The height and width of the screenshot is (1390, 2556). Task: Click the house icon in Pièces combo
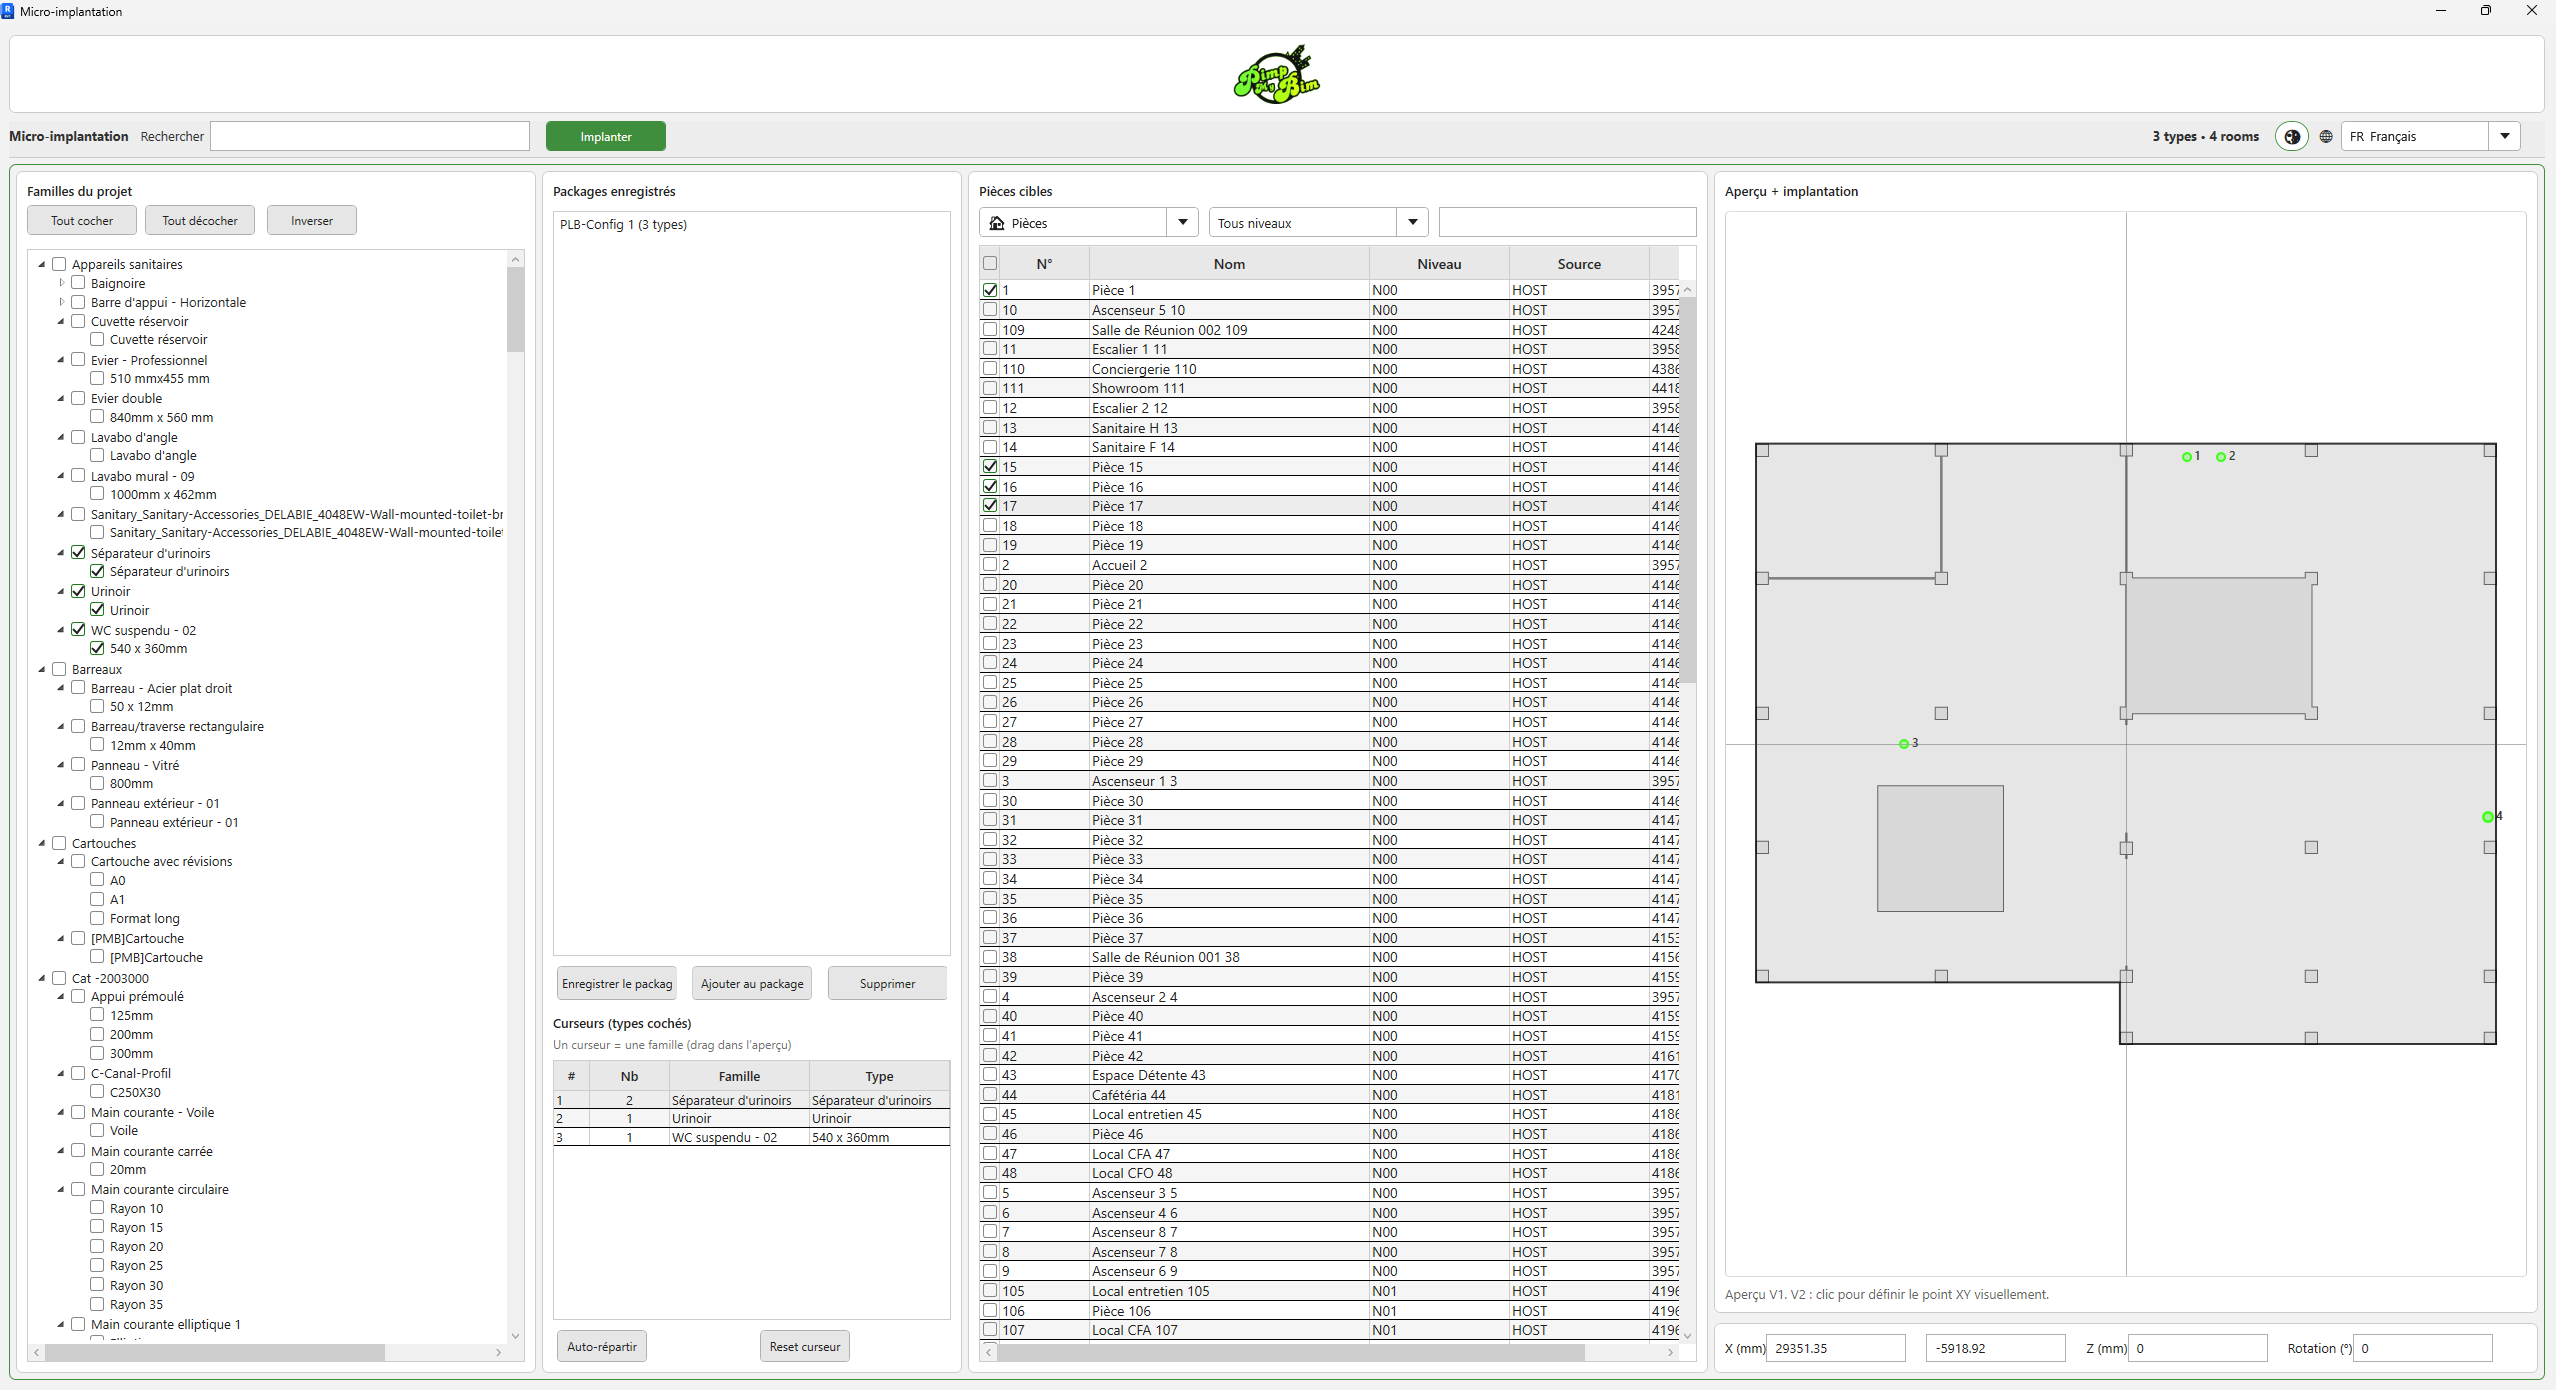coord(996,223)
